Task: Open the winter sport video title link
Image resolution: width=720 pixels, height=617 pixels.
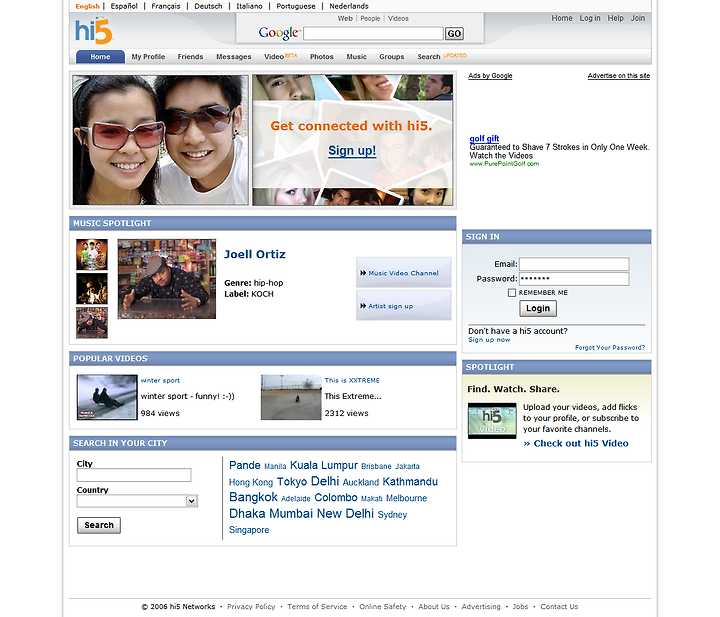Action: coord(160,381)
